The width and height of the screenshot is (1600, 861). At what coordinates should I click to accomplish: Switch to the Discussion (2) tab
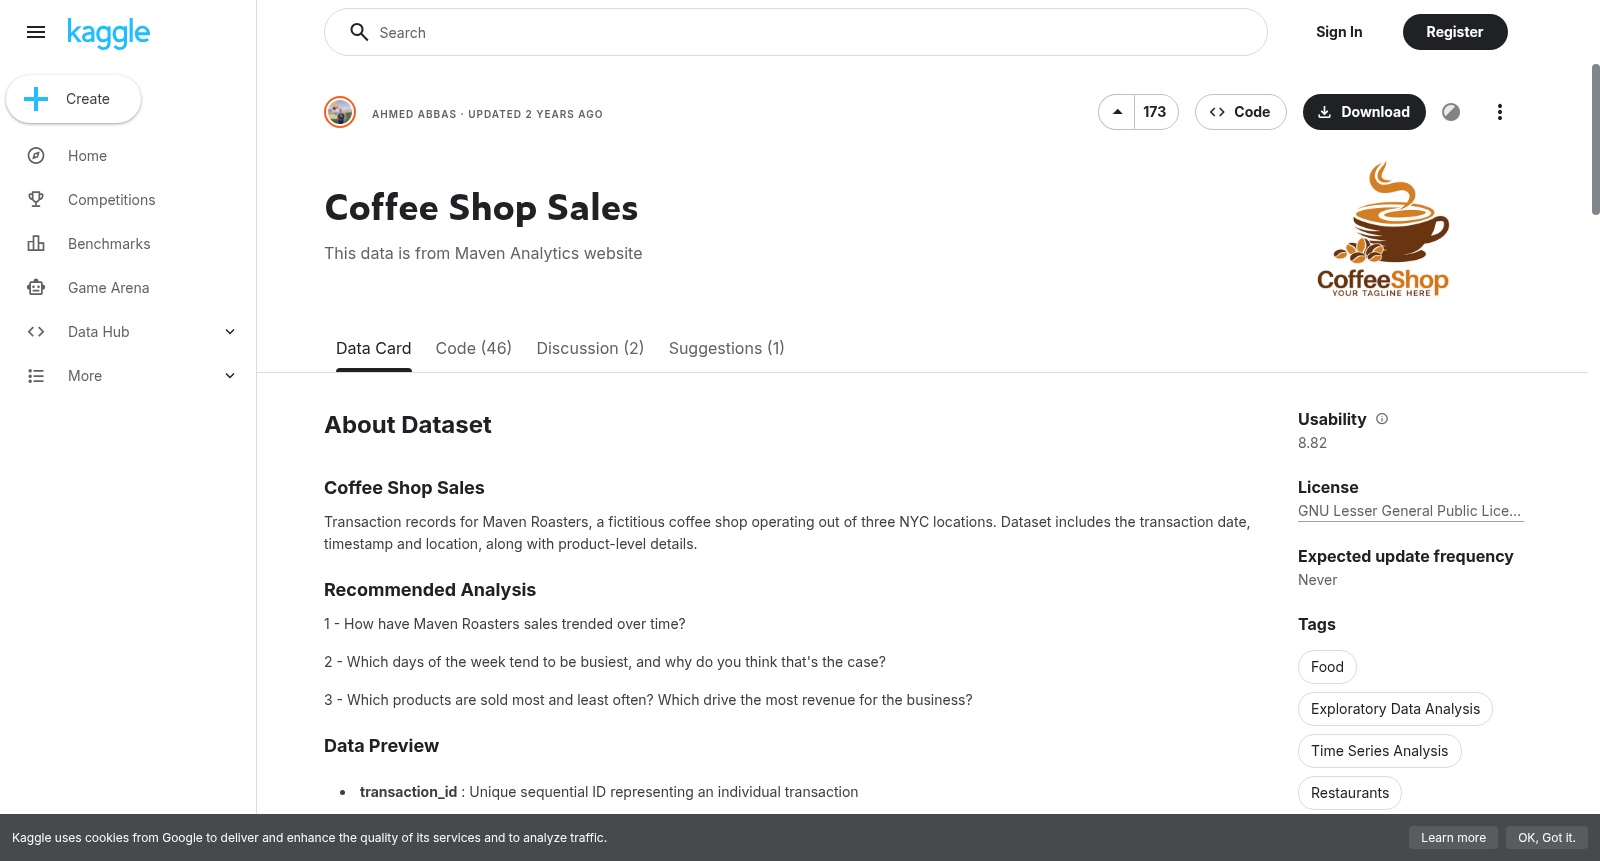coord(590,348)
